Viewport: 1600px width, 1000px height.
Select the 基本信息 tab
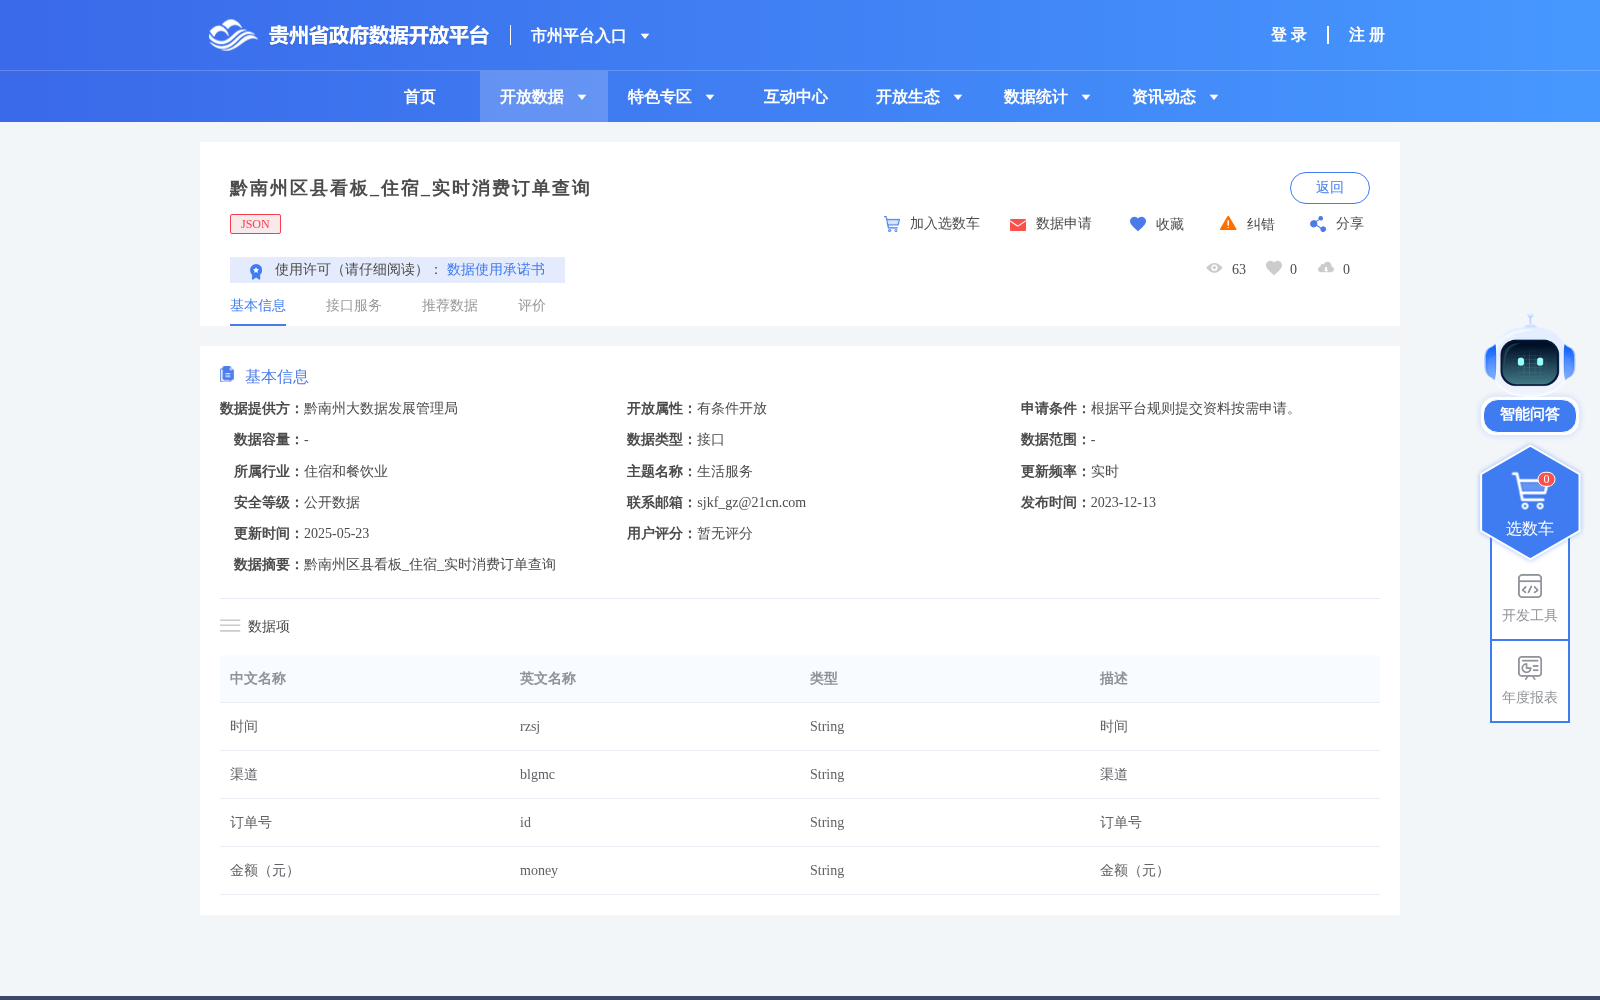[258, 306]
